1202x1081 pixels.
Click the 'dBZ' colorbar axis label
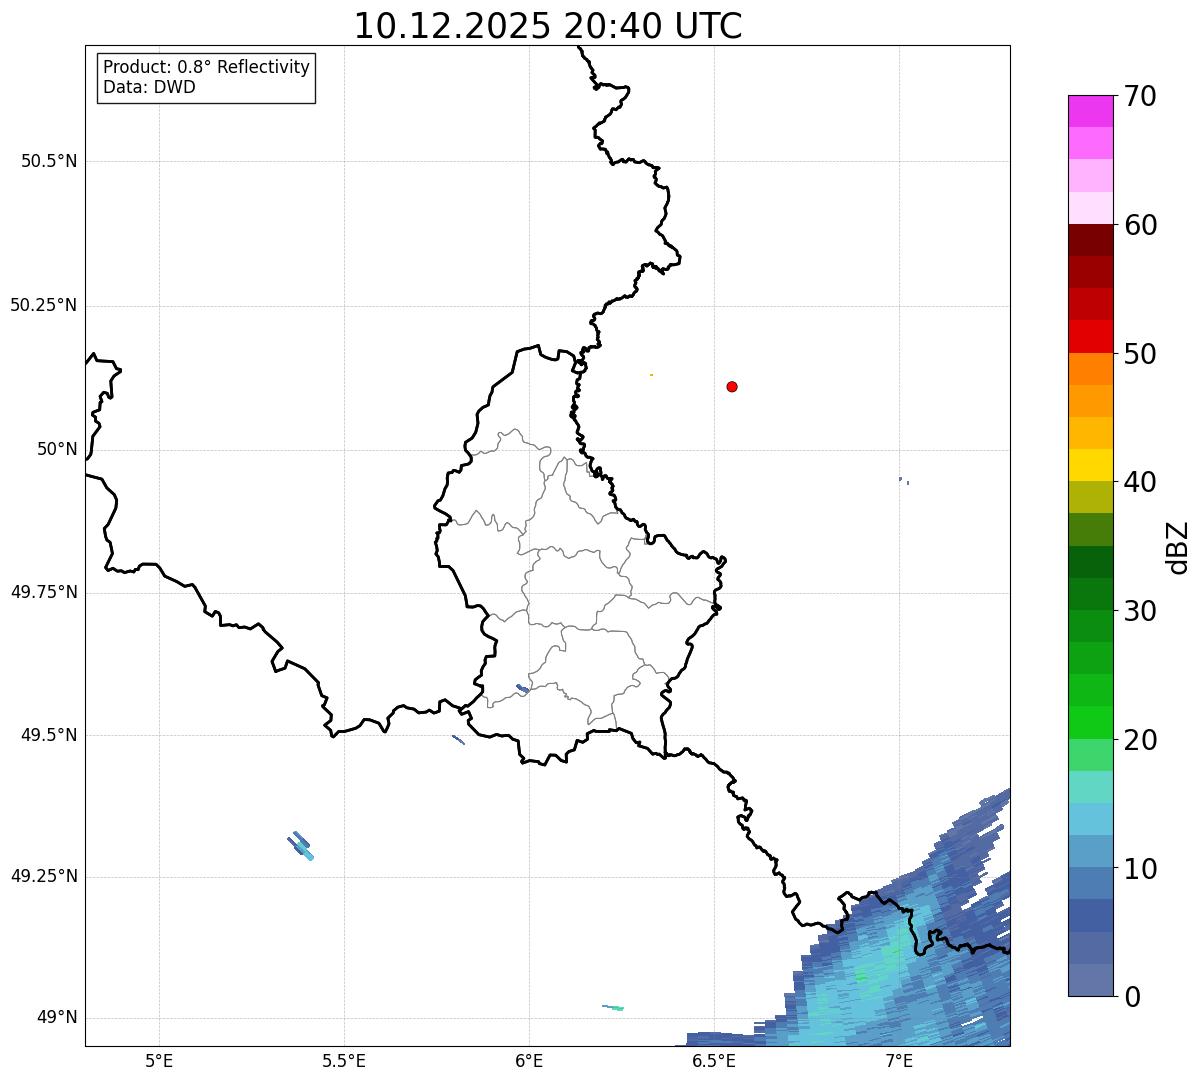coord(1178,546)
